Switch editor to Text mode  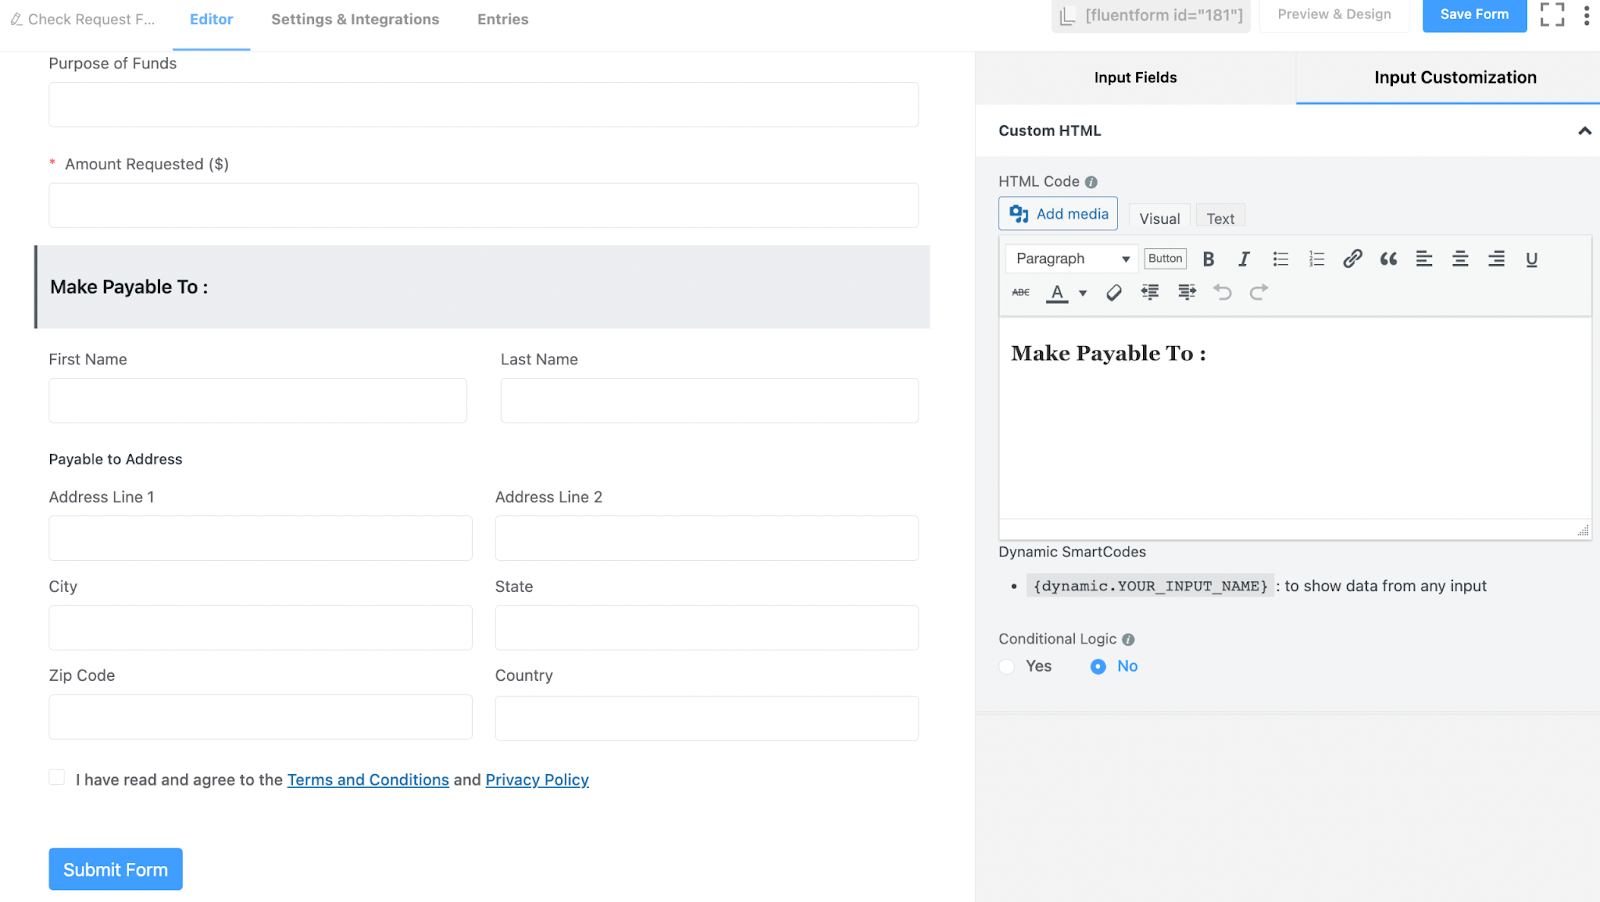click(x=1220, y=218)
